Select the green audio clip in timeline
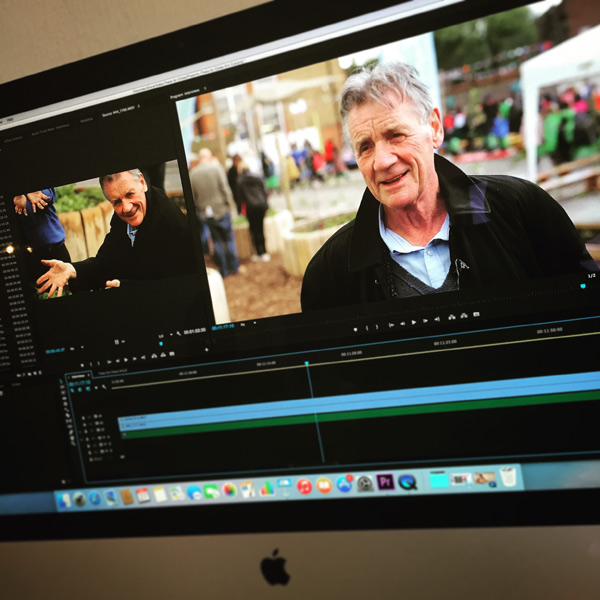 [360, 416]
